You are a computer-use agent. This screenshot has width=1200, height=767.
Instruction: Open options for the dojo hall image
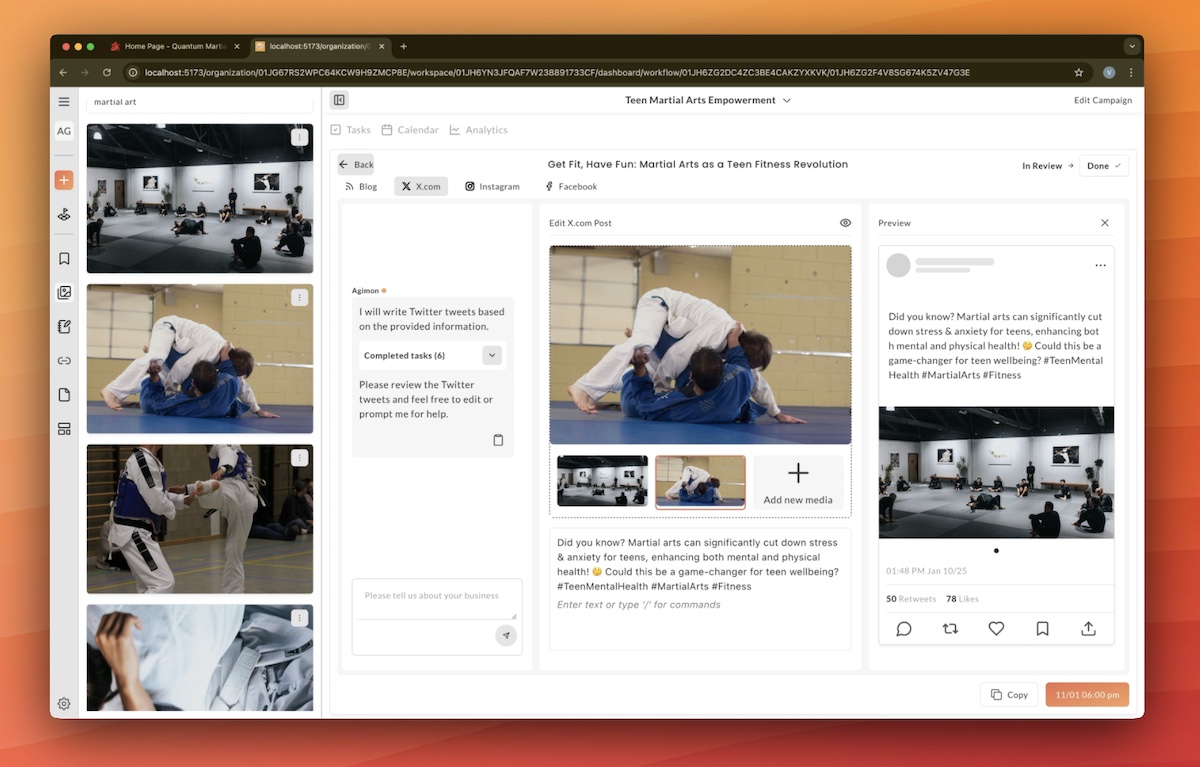pyautogui.click(x=299, y=137)
